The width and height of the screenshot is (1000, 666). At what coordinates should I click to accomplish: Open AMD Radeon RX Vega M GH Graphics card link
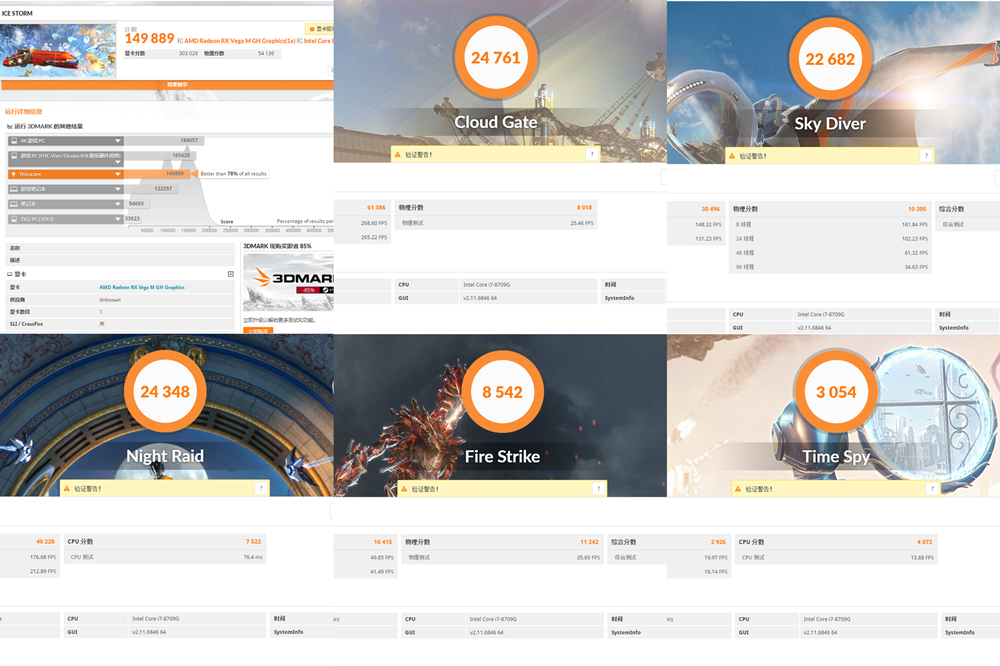[142, 288]
